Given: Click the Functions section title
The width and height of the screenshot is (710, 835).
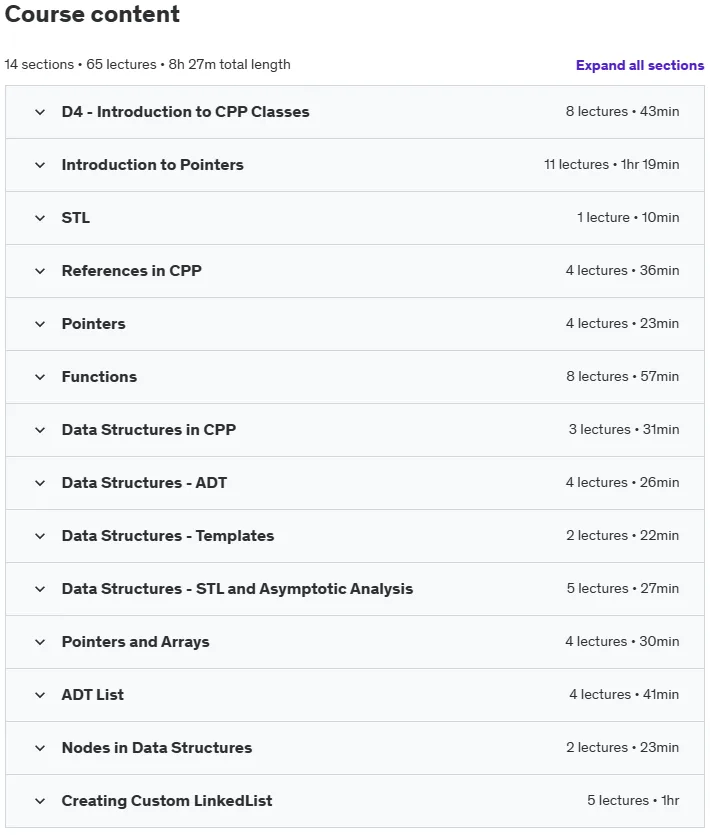Looking at the screenshot, I should 99,377.
